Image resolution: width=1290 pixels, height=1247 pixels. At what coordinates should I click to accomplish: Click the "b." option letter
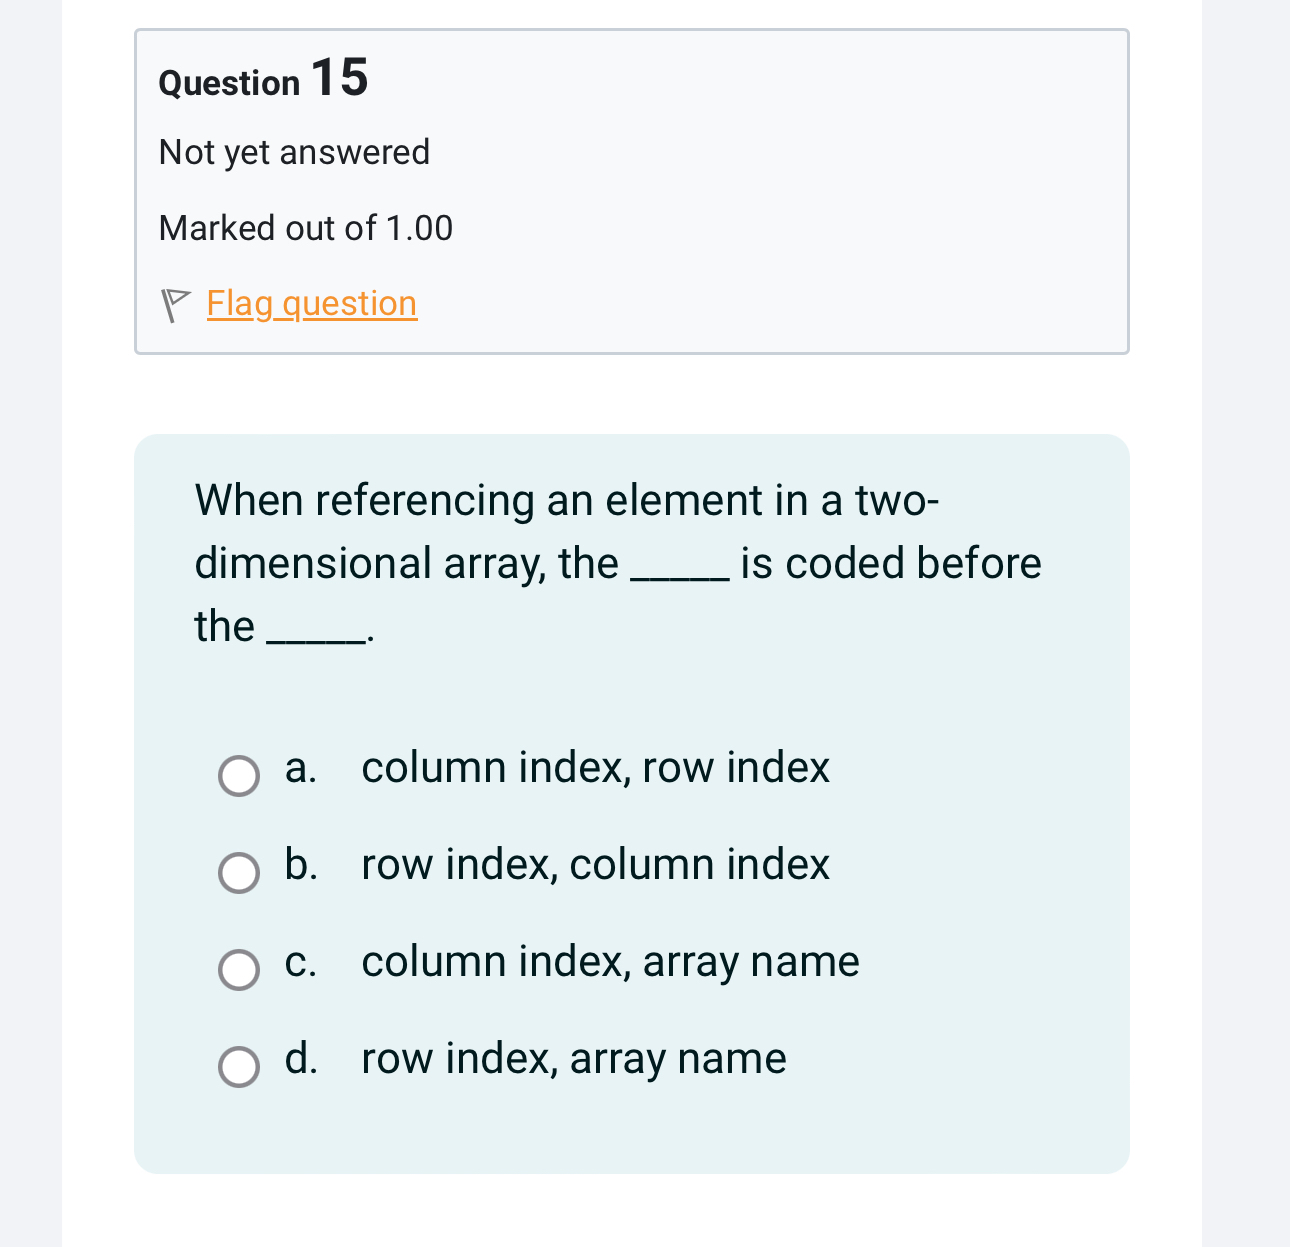[300, 865]
